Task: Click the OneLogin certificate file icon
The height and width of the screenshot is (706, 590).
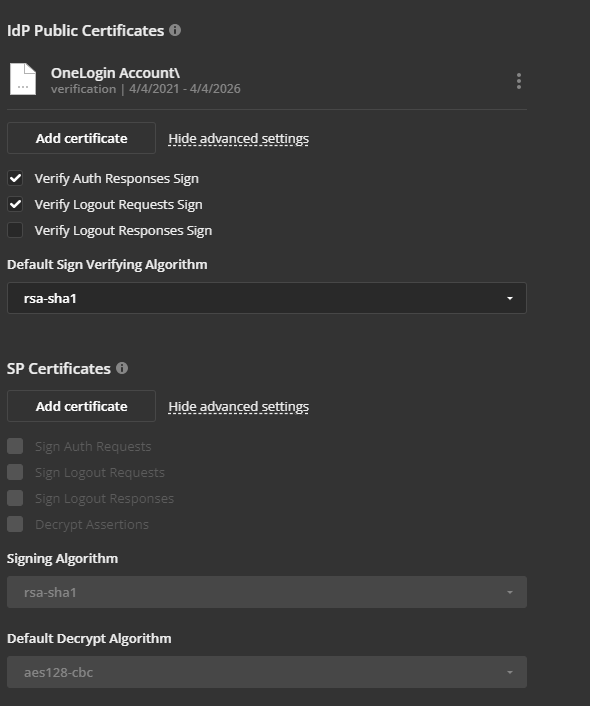Action: [x=23, y=79]
